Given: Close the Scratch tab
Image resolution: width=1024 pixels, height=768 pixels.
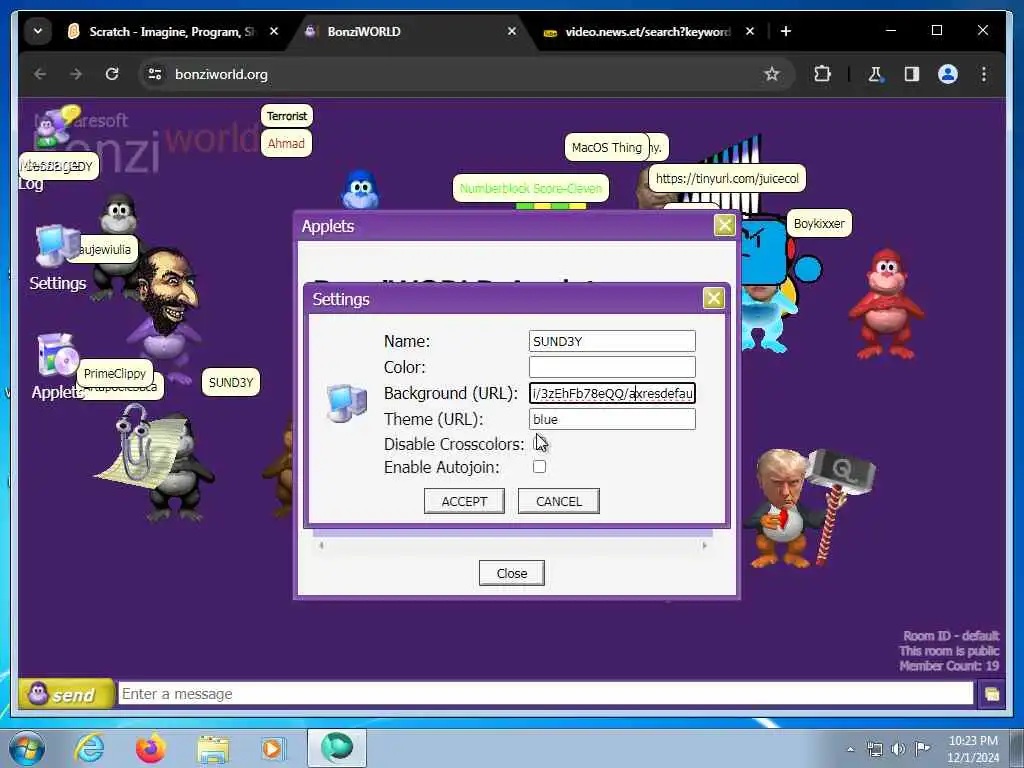Looking at the screenshot, I should point(274,31).
